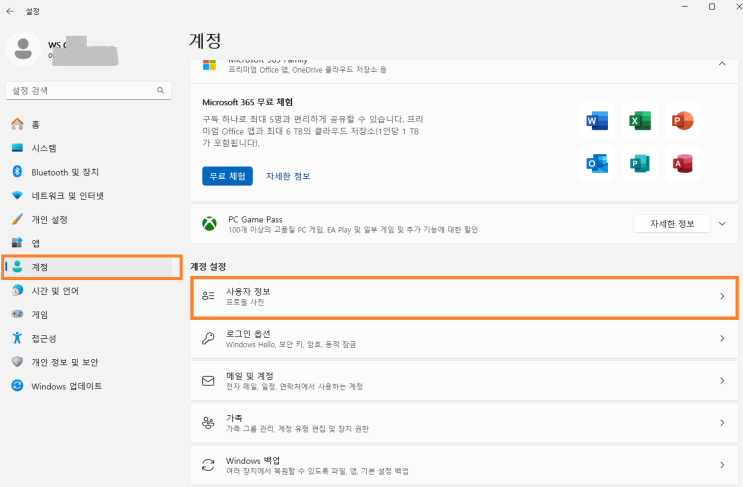Screen dimensions: 743x487
Task: Click the Bluetooth icon in sidebar
Action: point(17,171)
